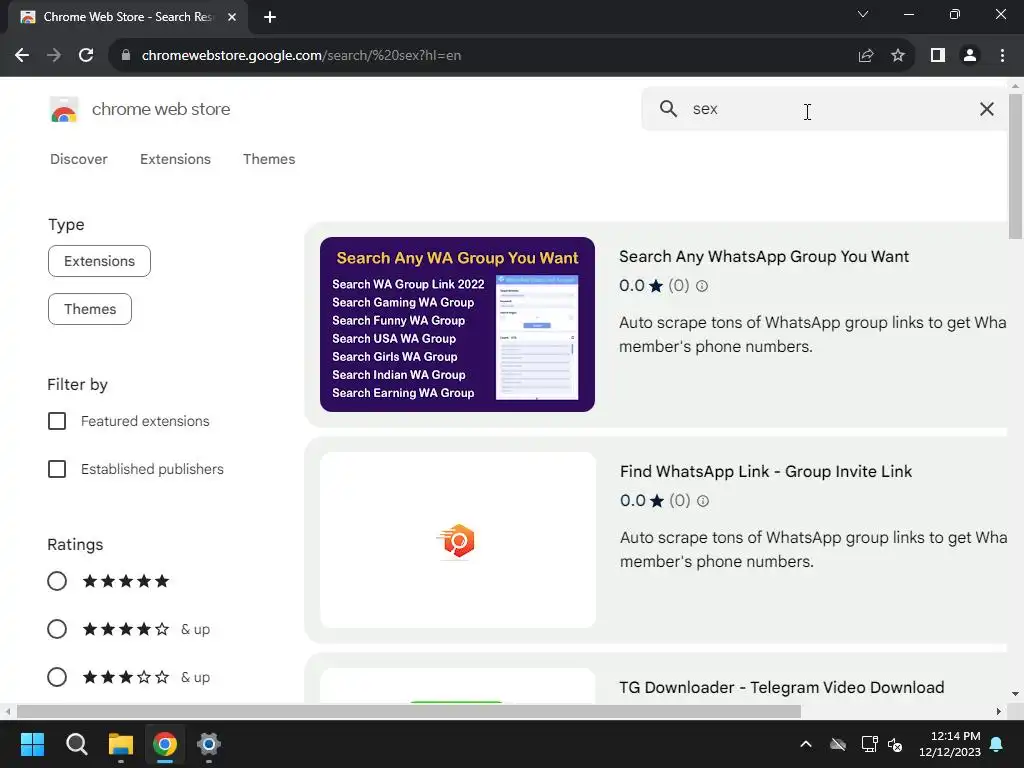The height and width of the screenshot is (768, 1024).
Task: Open Windows taskbar search
Action: point(76,744)
